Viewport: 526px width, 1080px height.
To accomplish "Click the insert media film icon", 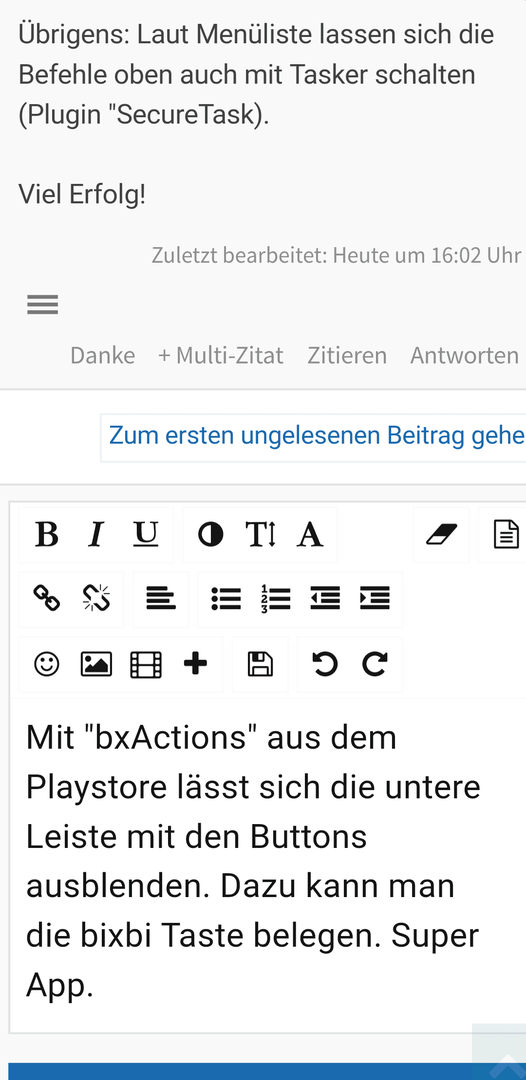I will pos(146,664).
